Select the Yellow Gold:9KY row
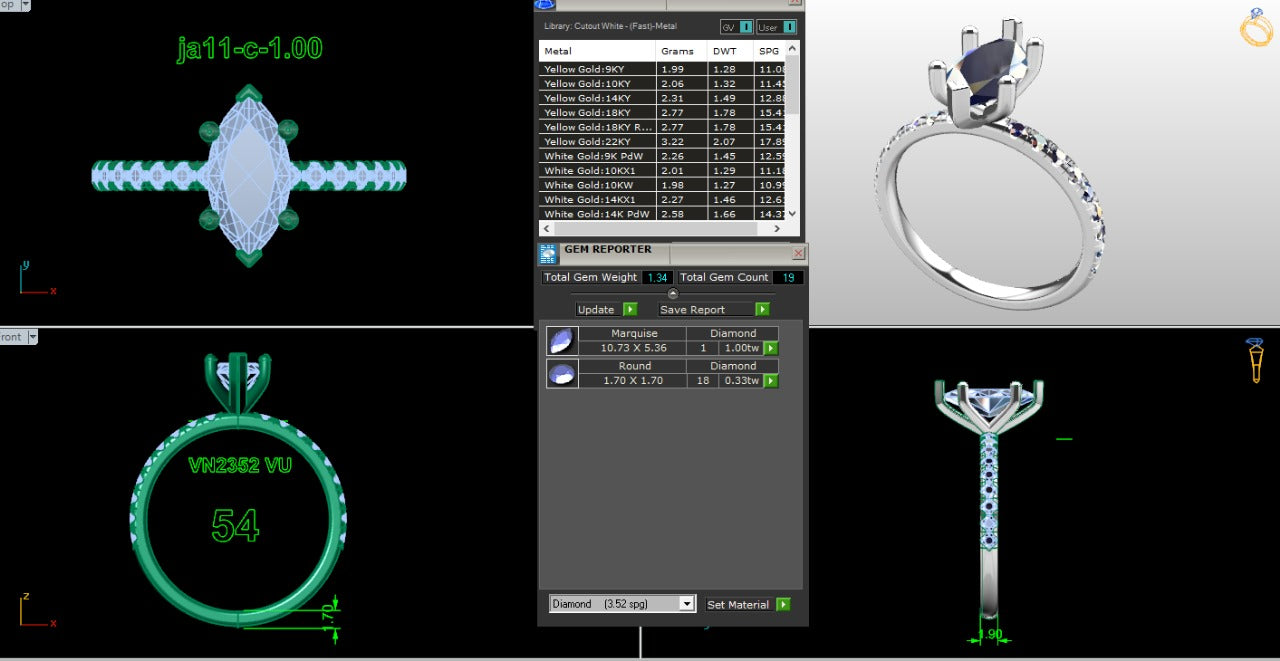This screenshot has height=661, width=1280. pyautogui.click(x=662, y=69)
